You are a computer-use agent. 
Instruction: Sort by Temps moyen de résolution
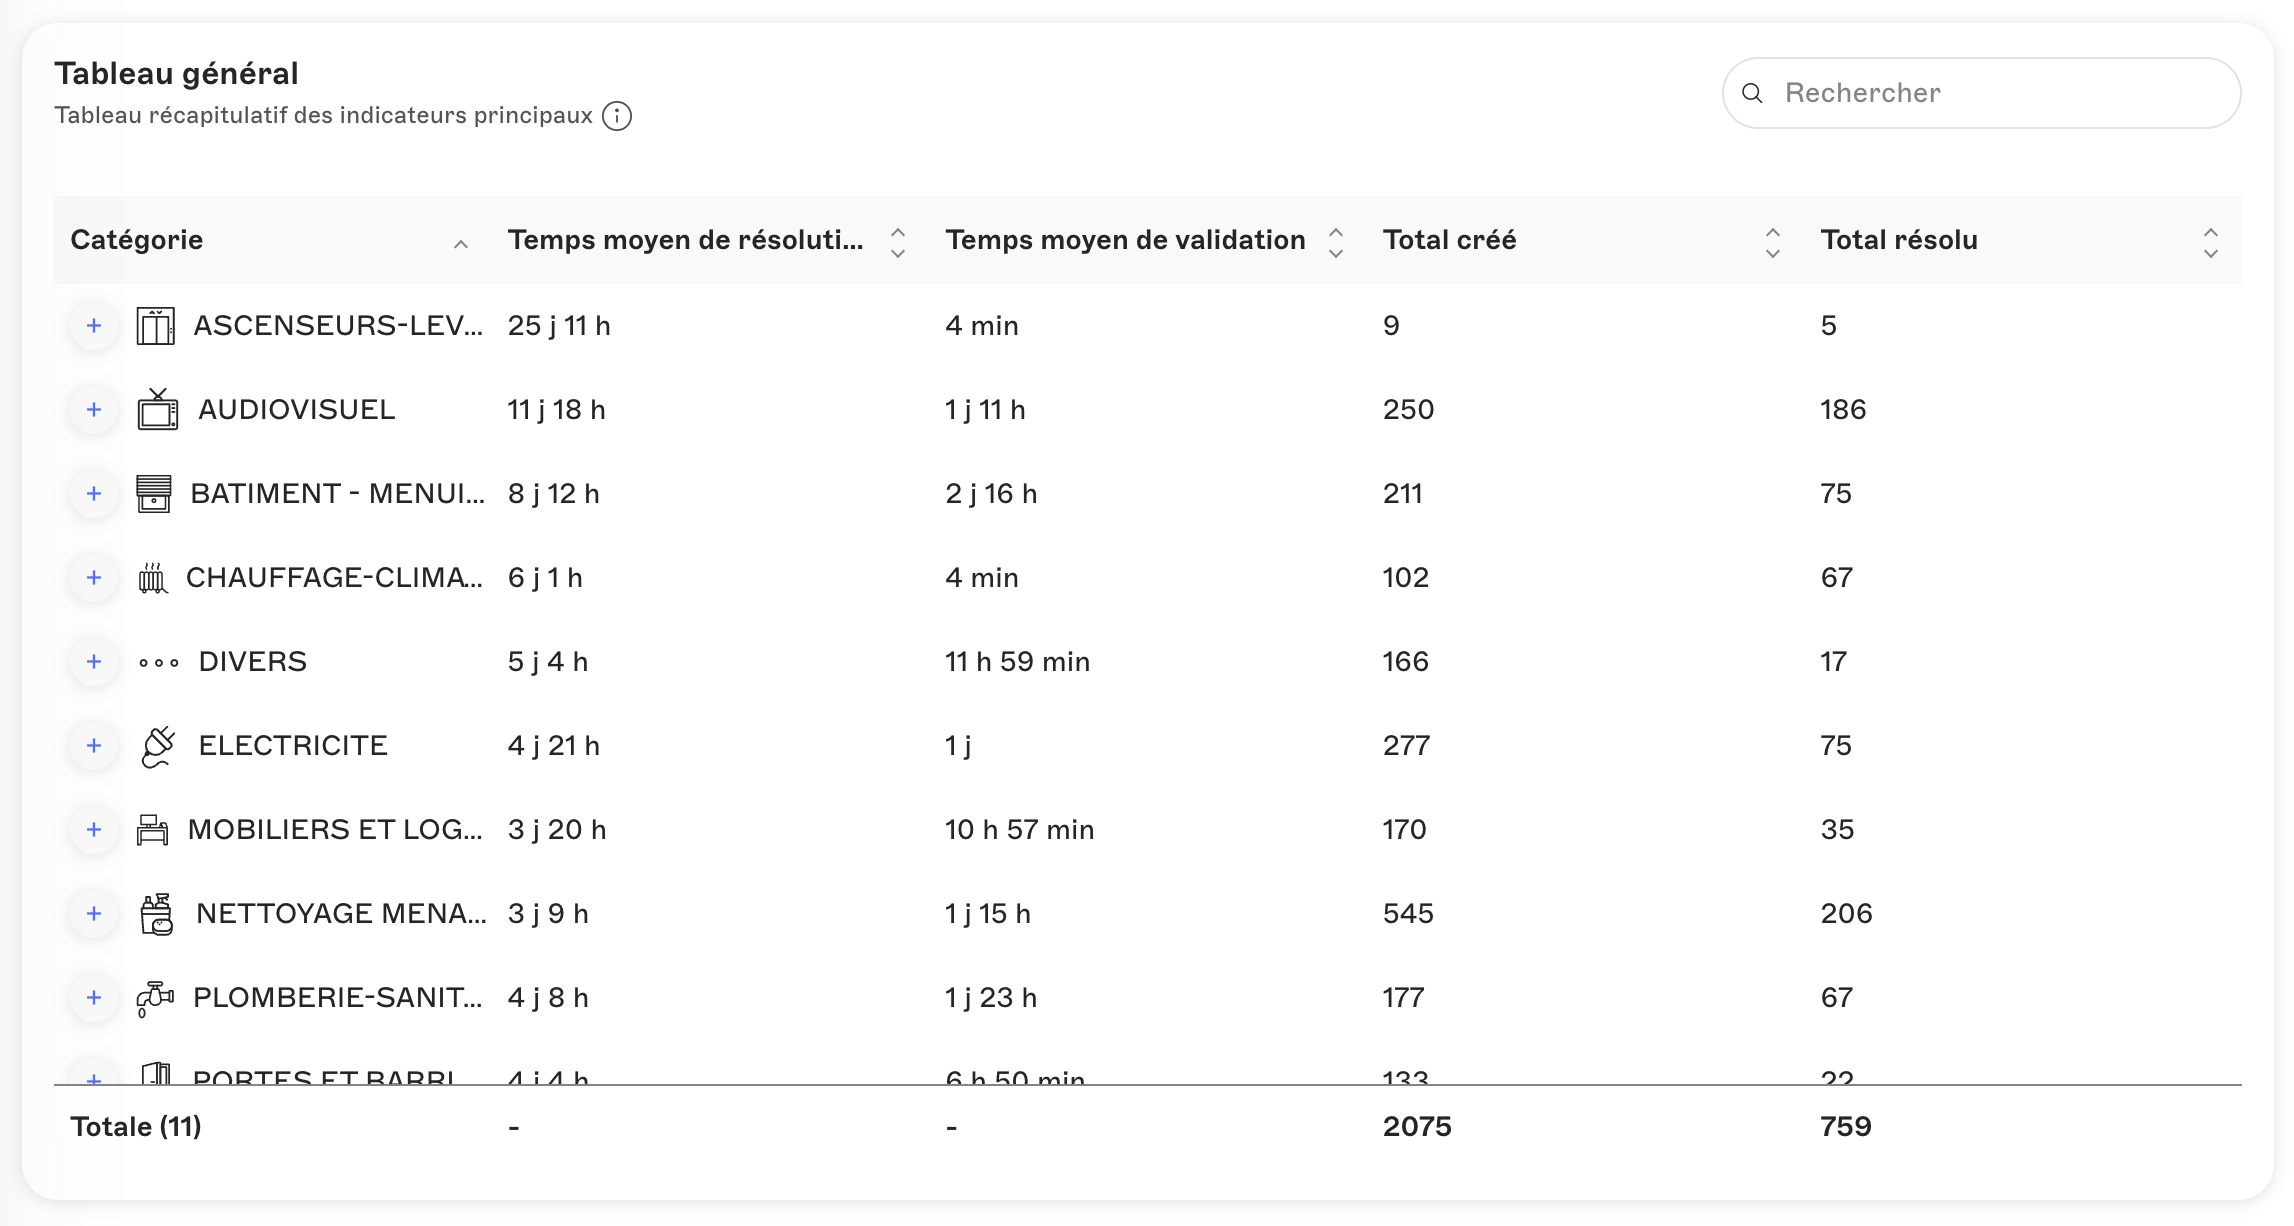tap(898, 242)
